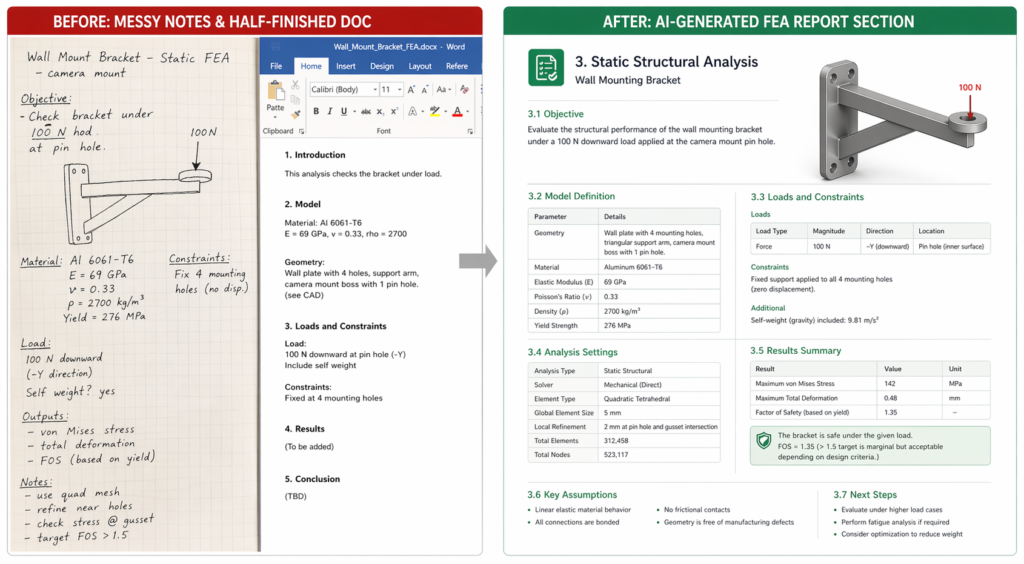1024x564 pixels.
Task: Click the '(To be added)' placeholder text
Action: pyautogui.click(x=309, y=446)
